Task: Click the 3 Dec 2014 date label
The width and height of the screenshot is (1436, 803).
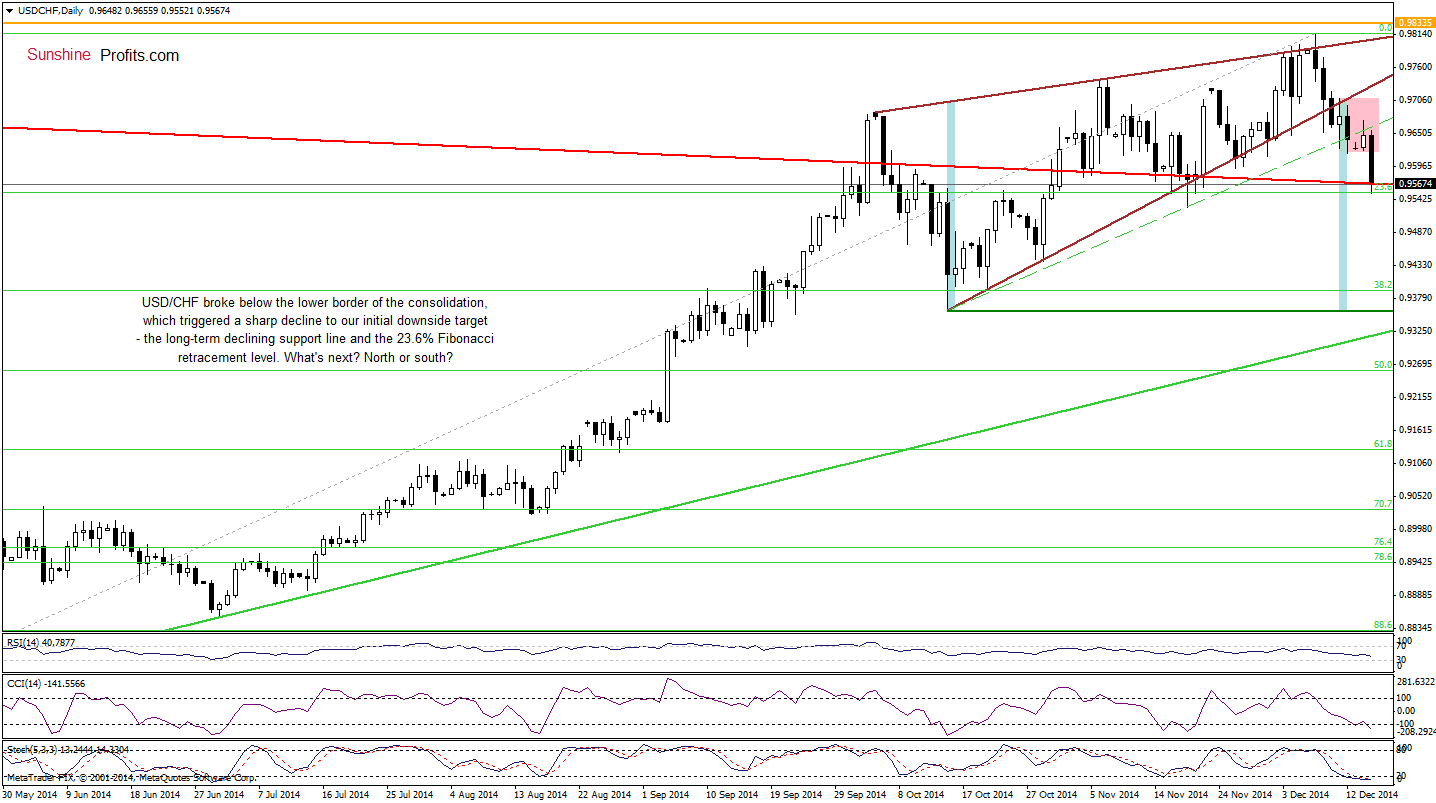Action: point(1305,795)
